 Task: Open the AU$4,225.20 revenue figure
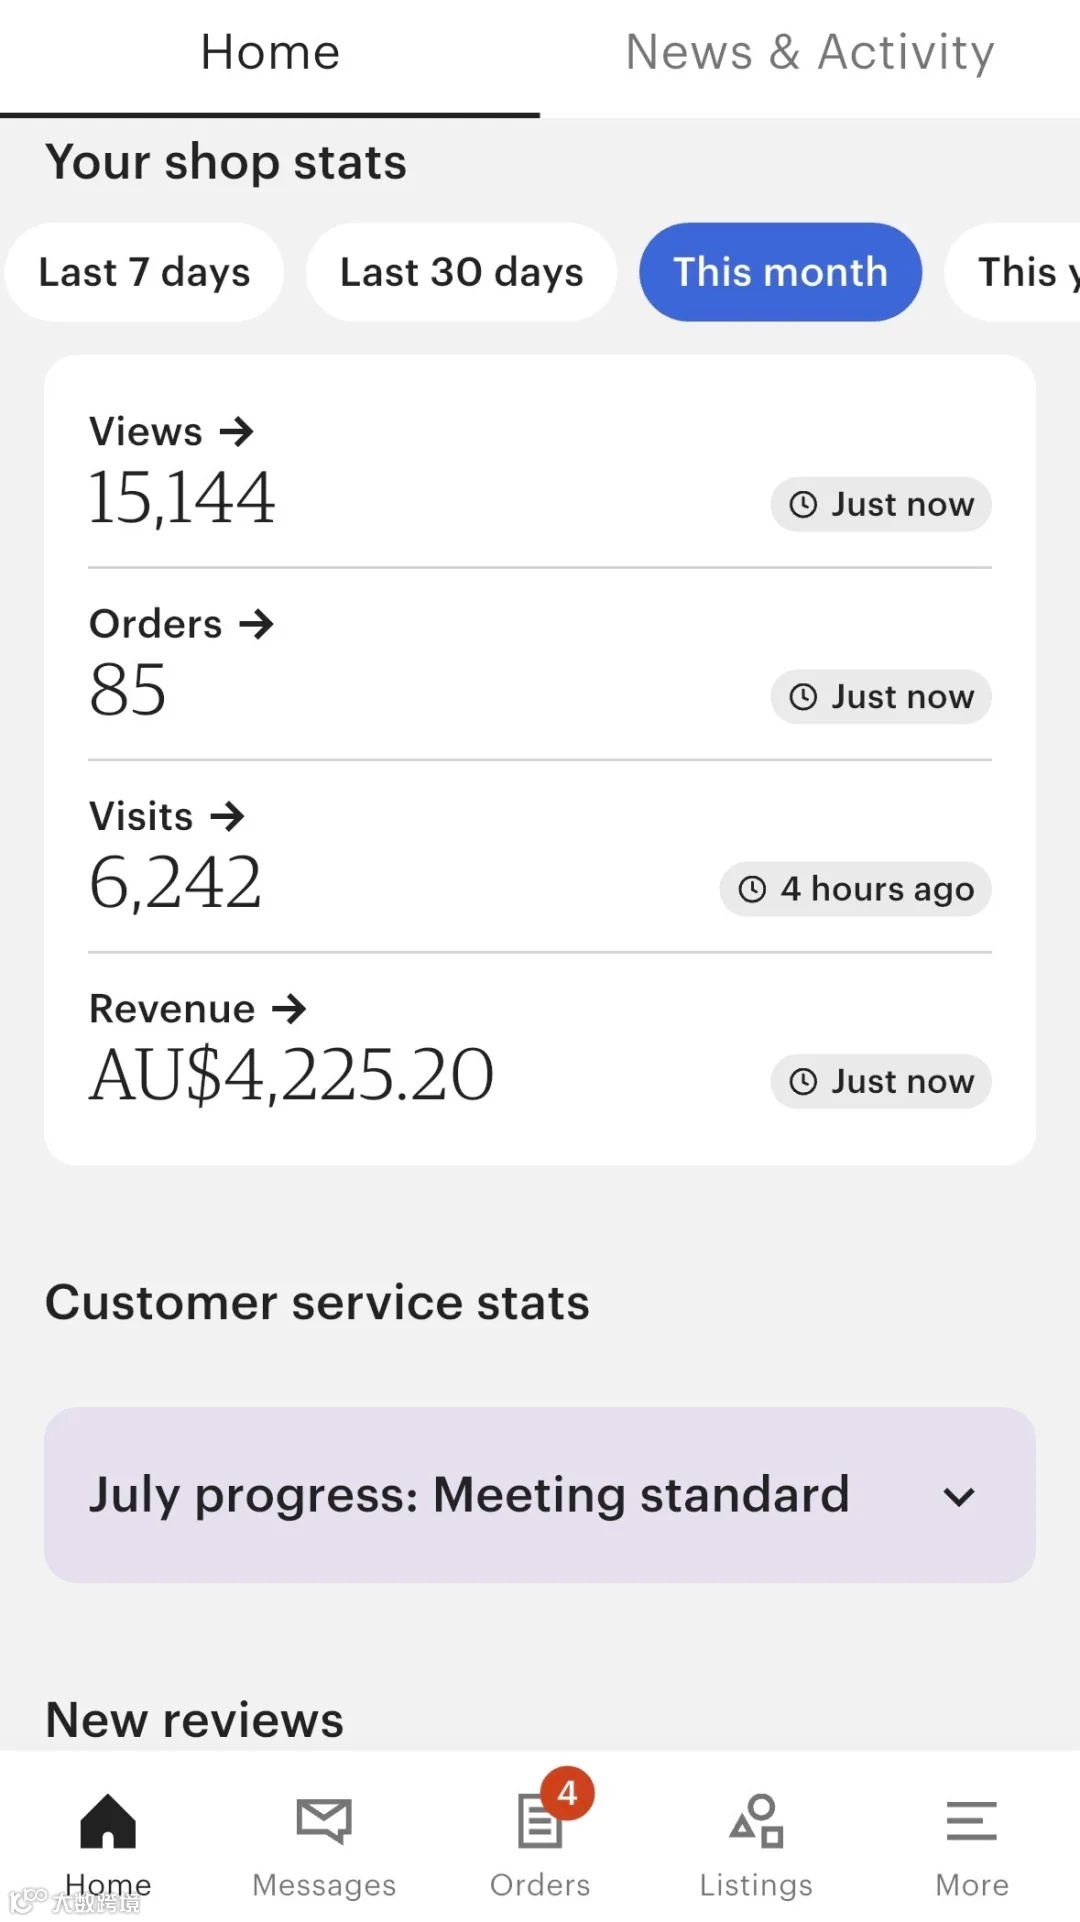coord(292,1075)
